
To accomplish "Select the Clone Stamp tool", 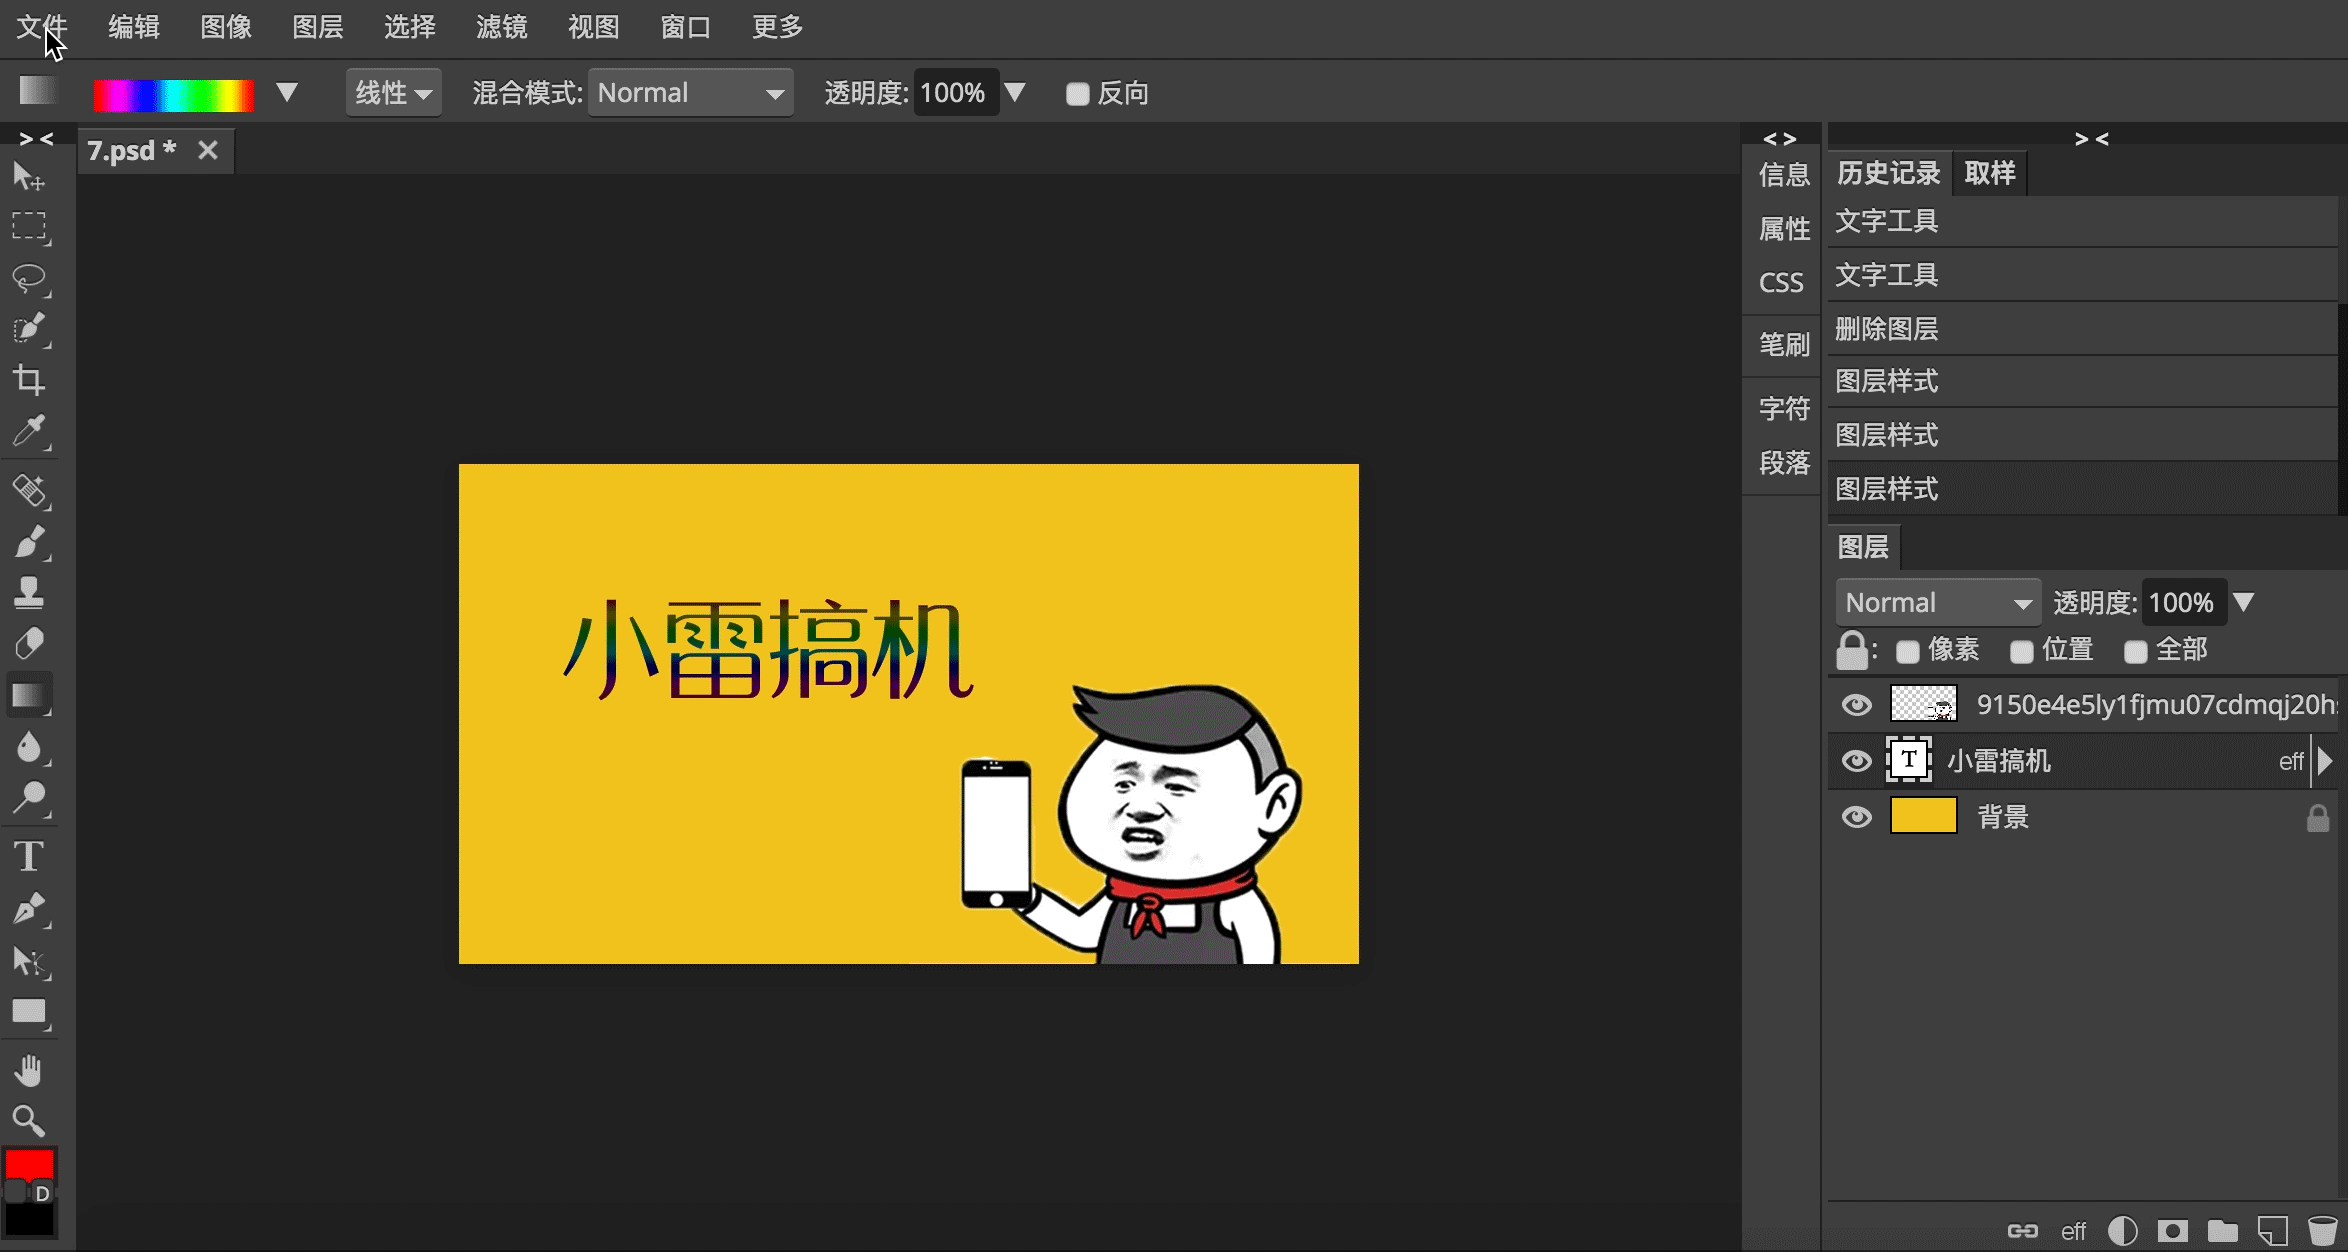I will click(x=28, y=593).
